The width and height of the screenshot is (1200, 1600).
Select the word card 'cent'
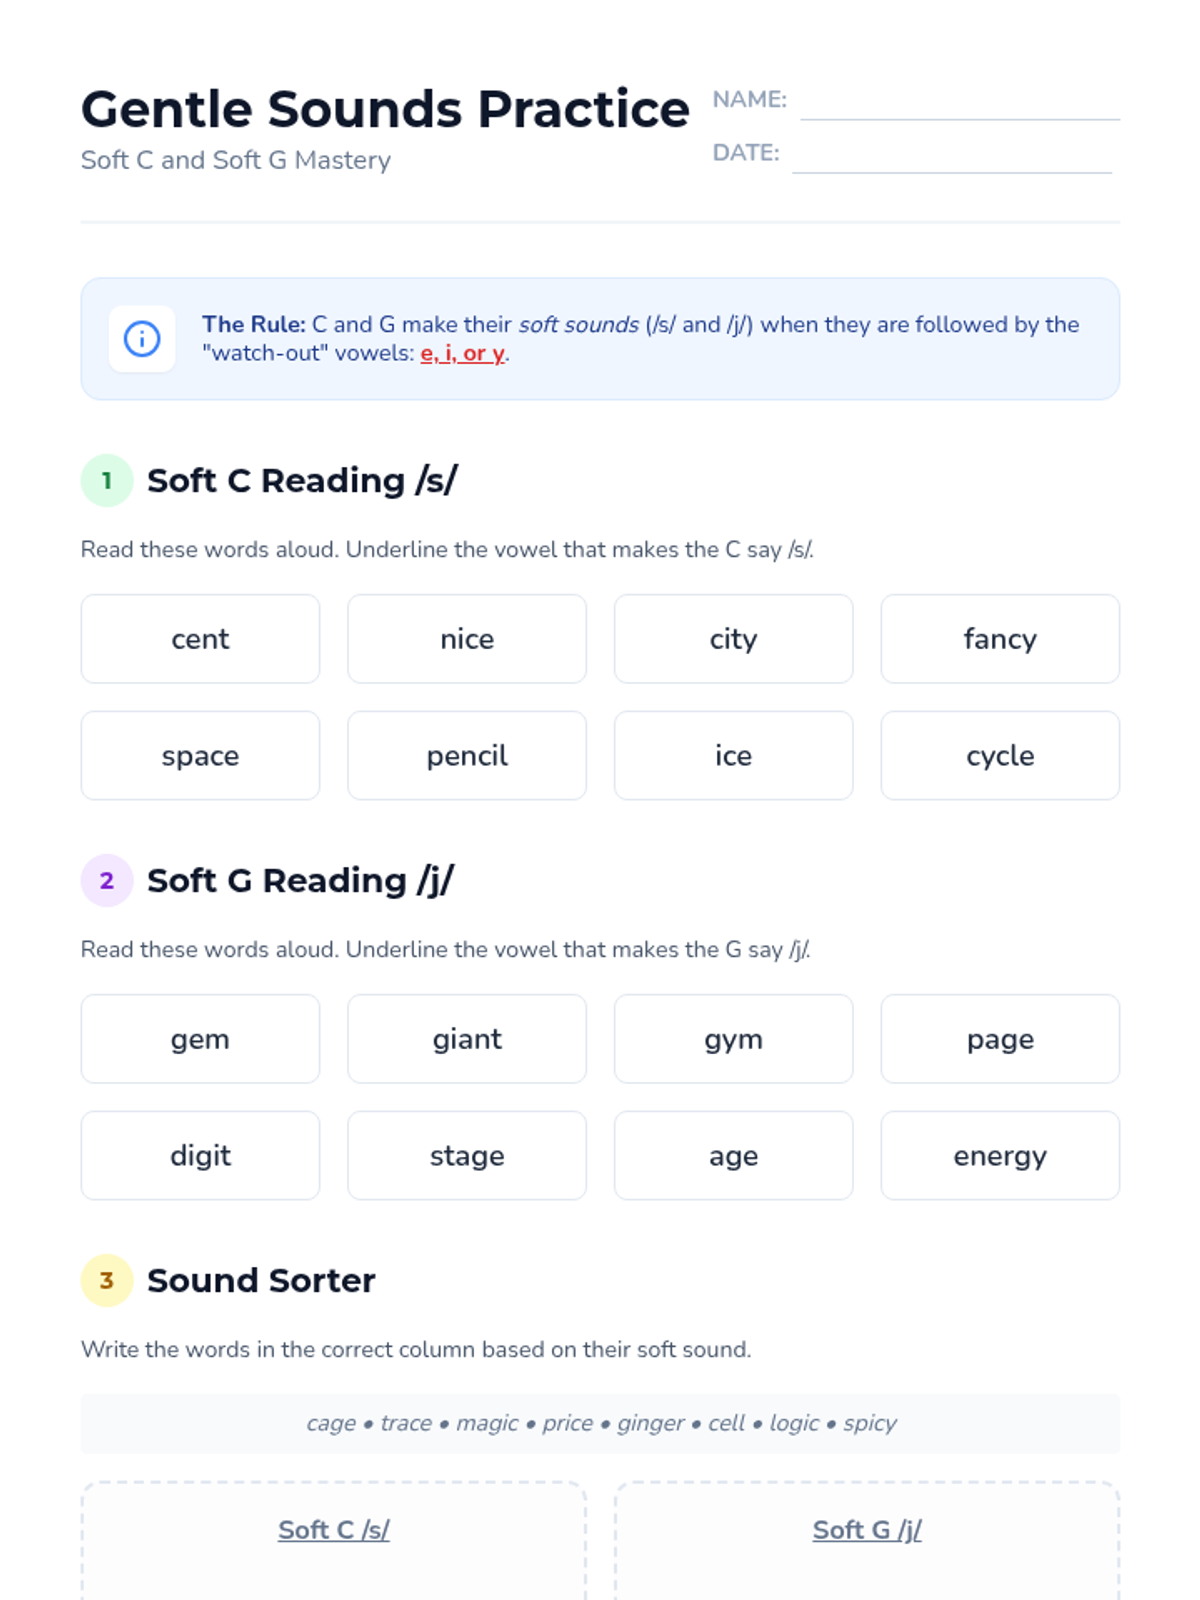click(x=200, y=639)
